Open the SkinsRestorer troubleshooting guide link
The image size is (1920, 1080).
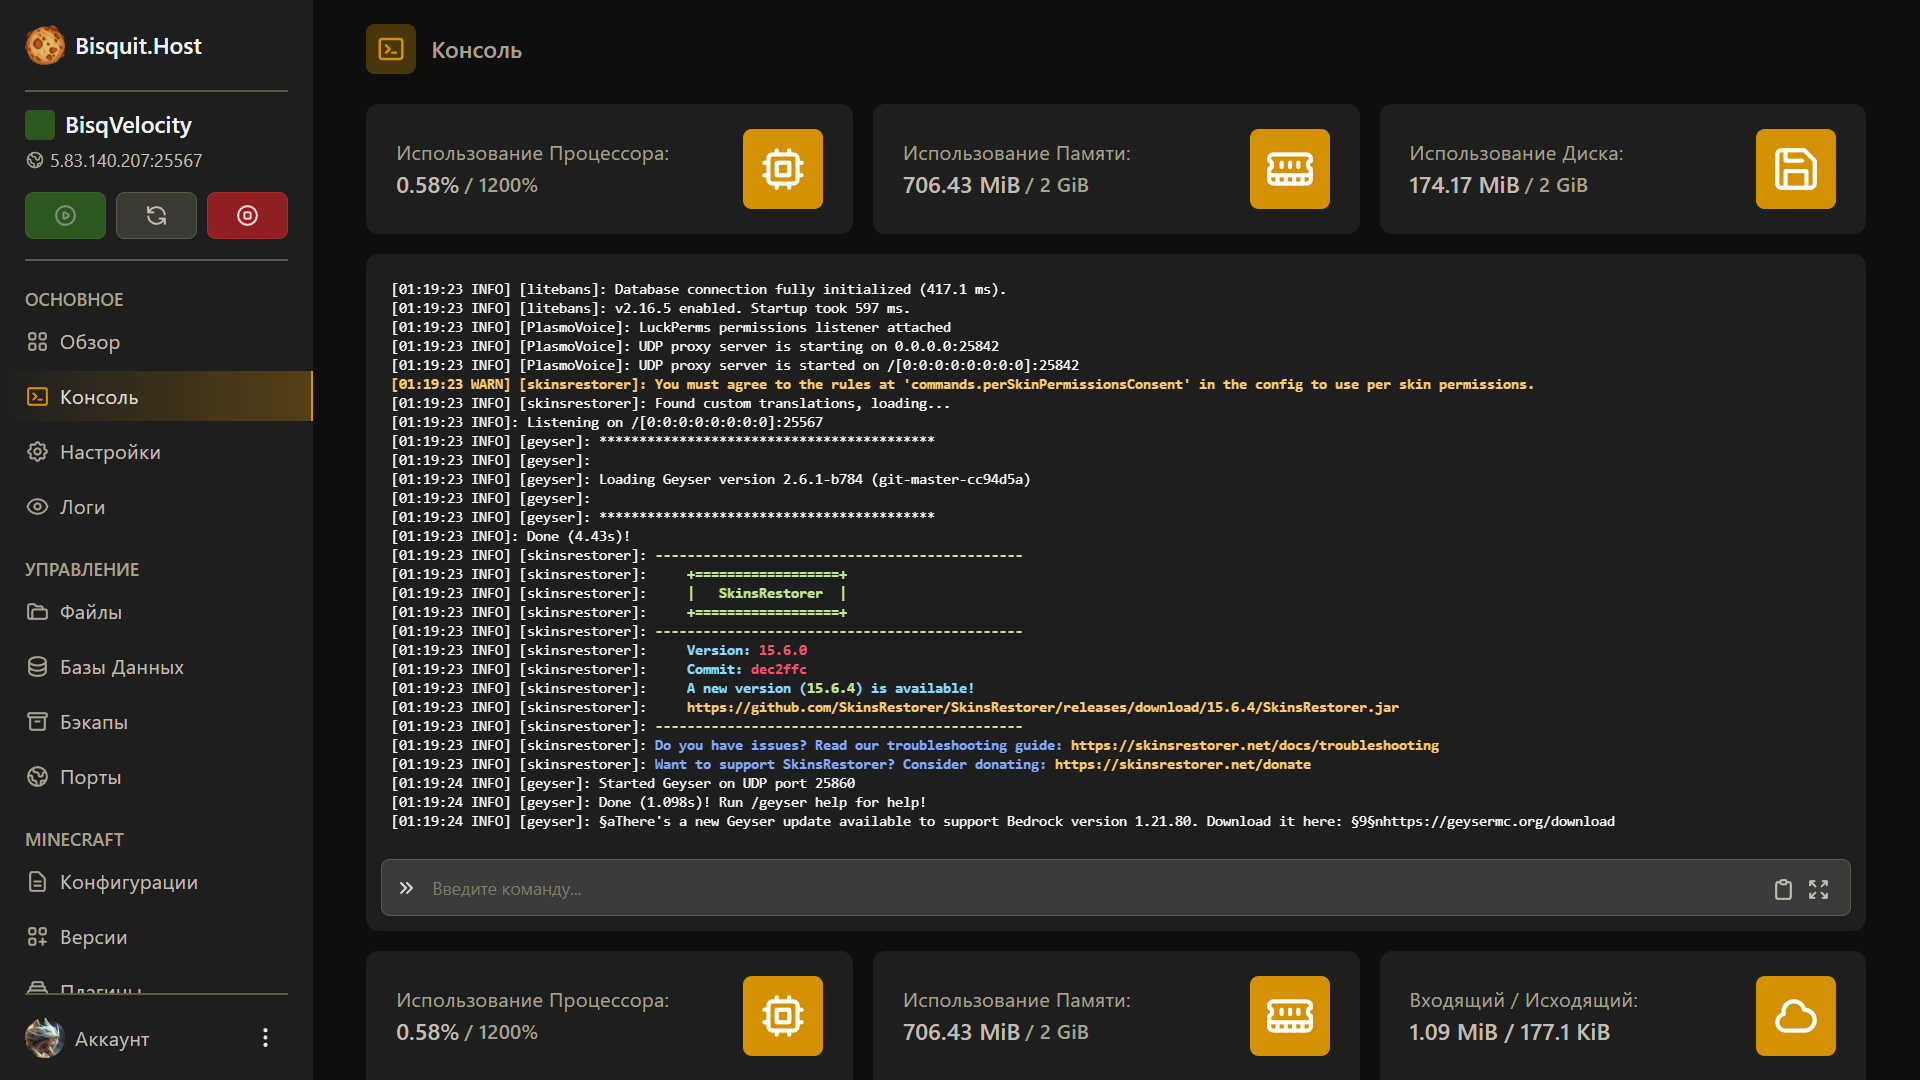[1254, 745]
